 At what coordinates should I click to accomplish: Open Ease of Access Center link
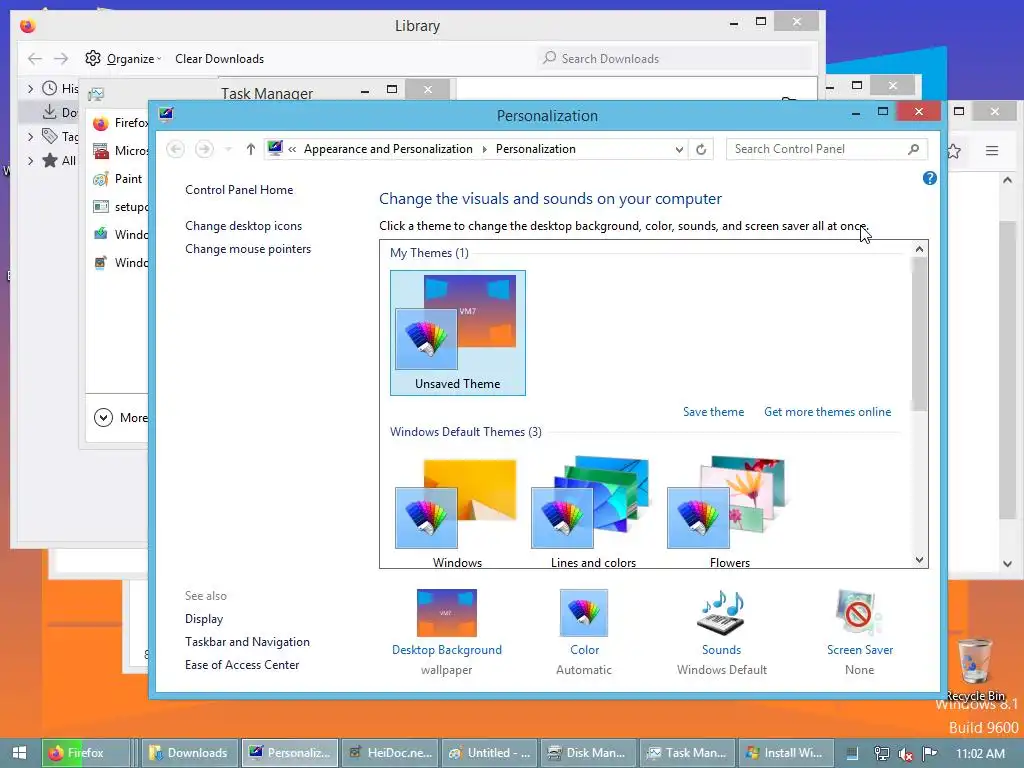coord(242,665)
